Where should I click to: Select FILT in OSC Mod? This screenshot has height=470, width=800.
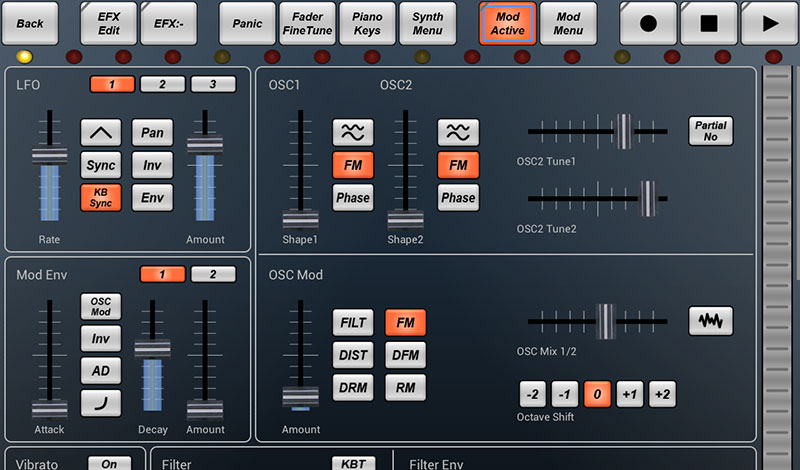353,323
